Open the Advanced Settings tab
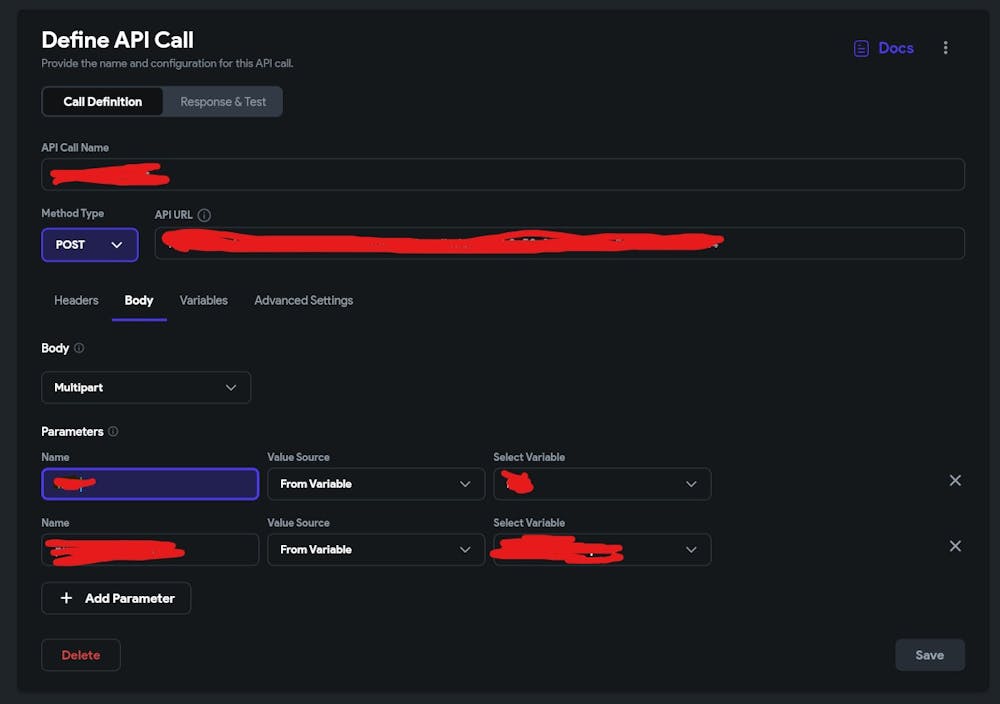Screen dimensions: 1000x704 click(303, 300)
